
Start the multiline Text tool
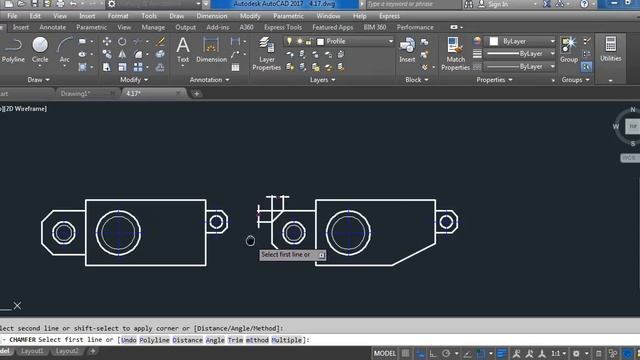[183, 49]
